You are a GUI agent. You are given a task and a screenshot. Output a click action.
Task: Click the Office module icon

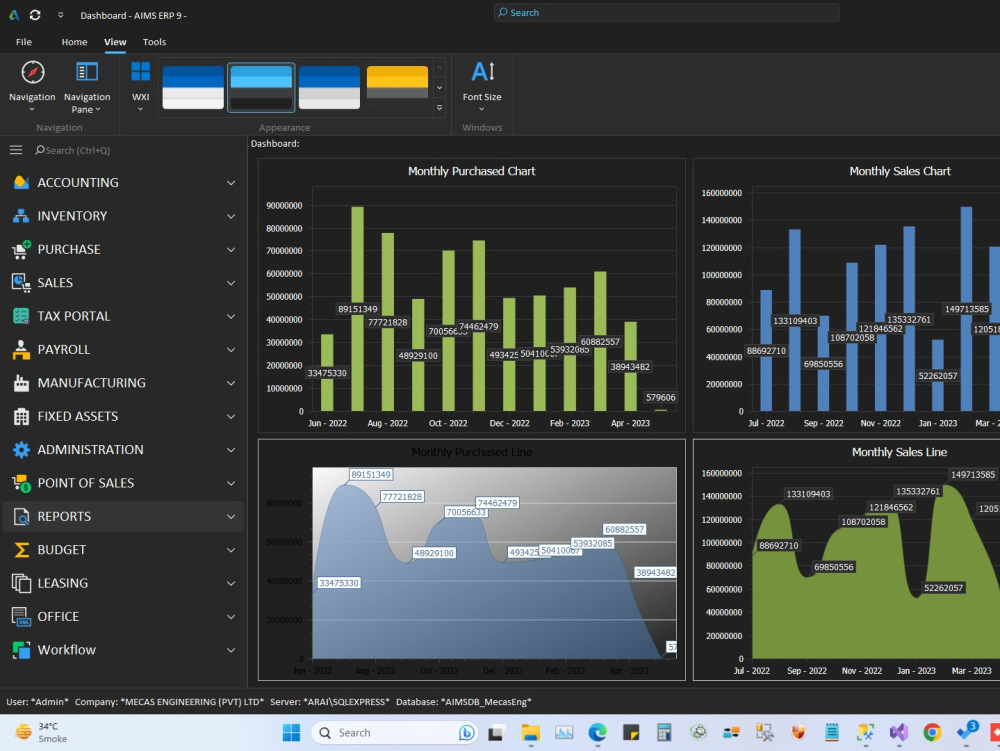coord(21,616)
